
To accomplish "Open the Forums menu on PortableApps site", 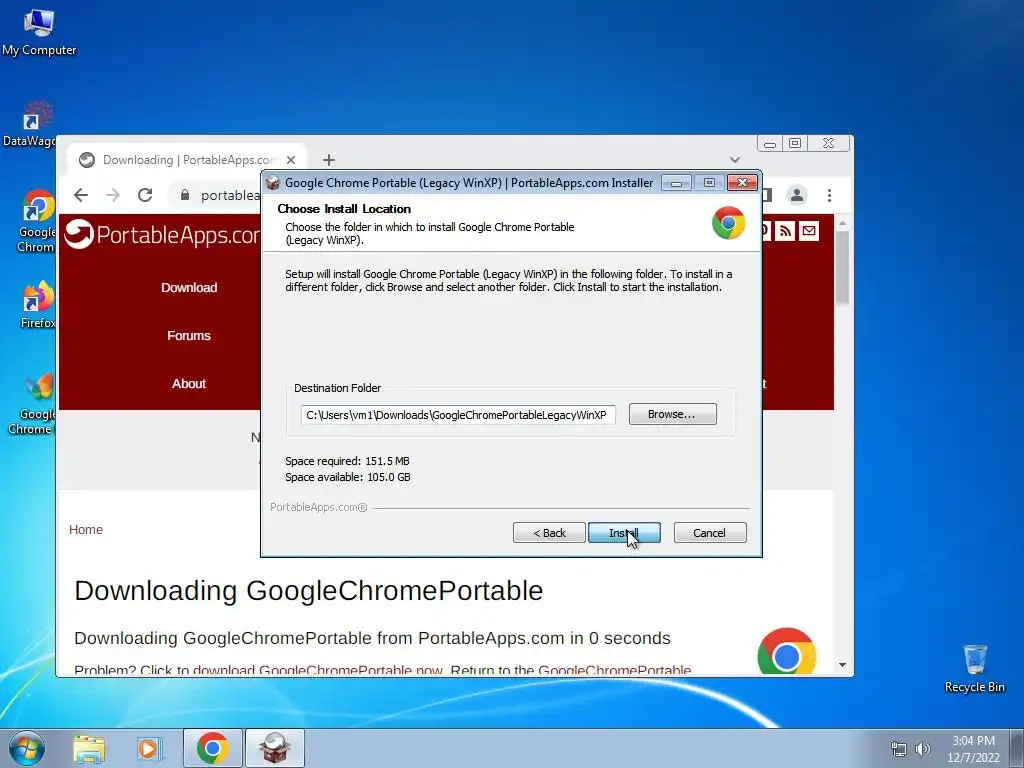I will coord(189,336).
